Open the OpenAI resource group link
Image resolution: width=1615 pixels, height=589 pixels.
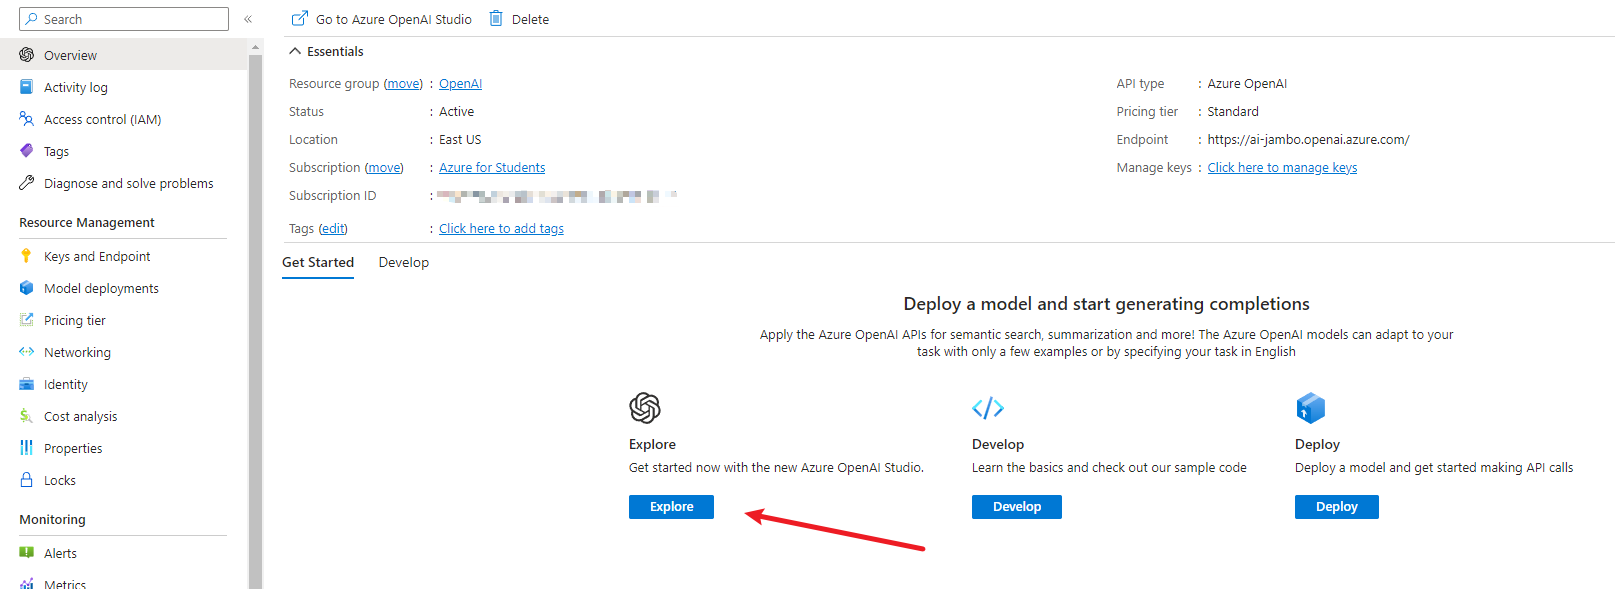pos(460,84)
